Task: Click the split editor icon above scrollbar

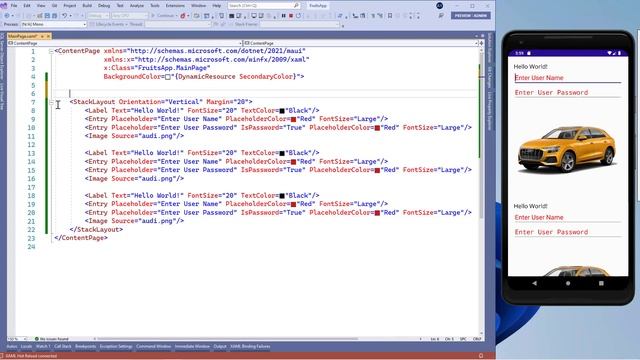Action: (481, 43)
